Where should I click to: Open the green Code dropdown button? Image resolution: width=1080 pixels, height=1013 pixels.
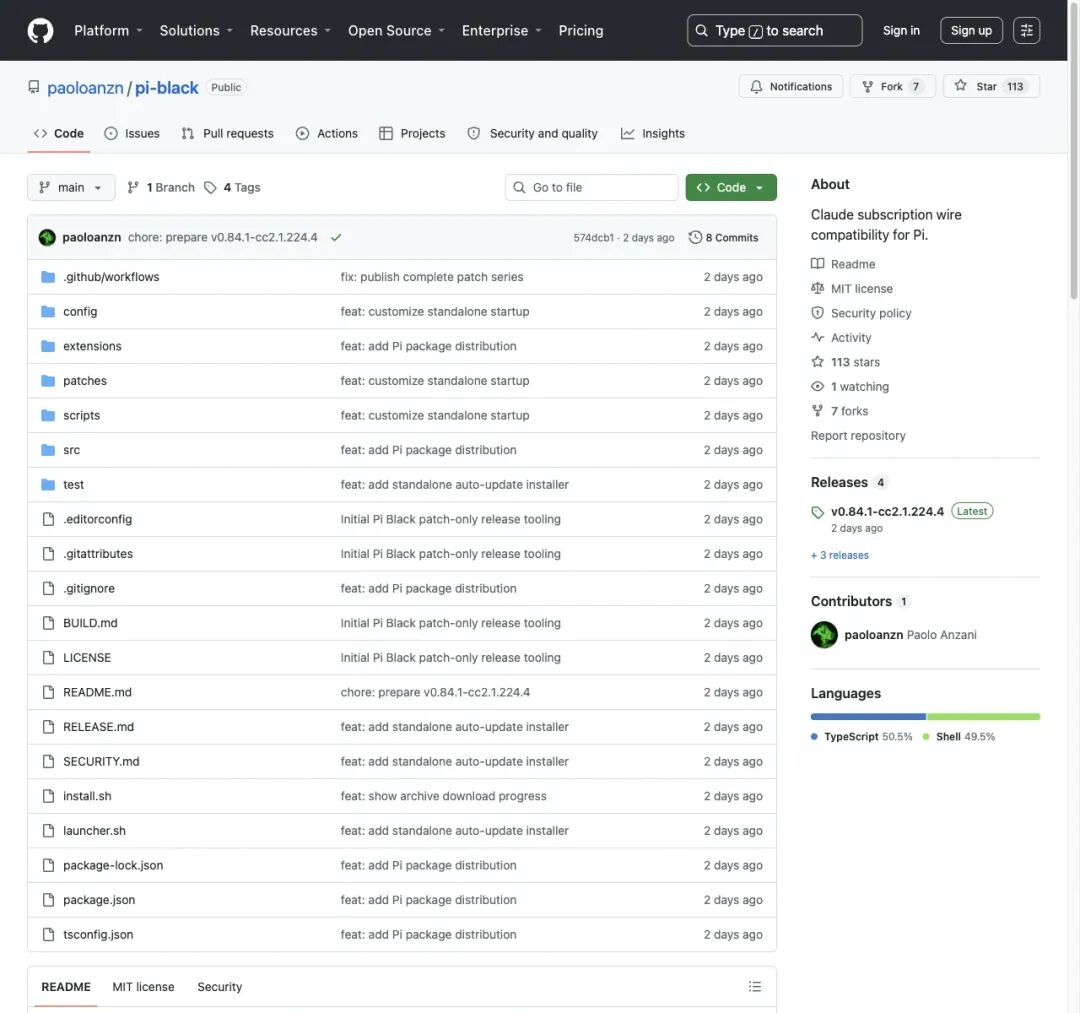pyautogui.click(x=731, y=187)
